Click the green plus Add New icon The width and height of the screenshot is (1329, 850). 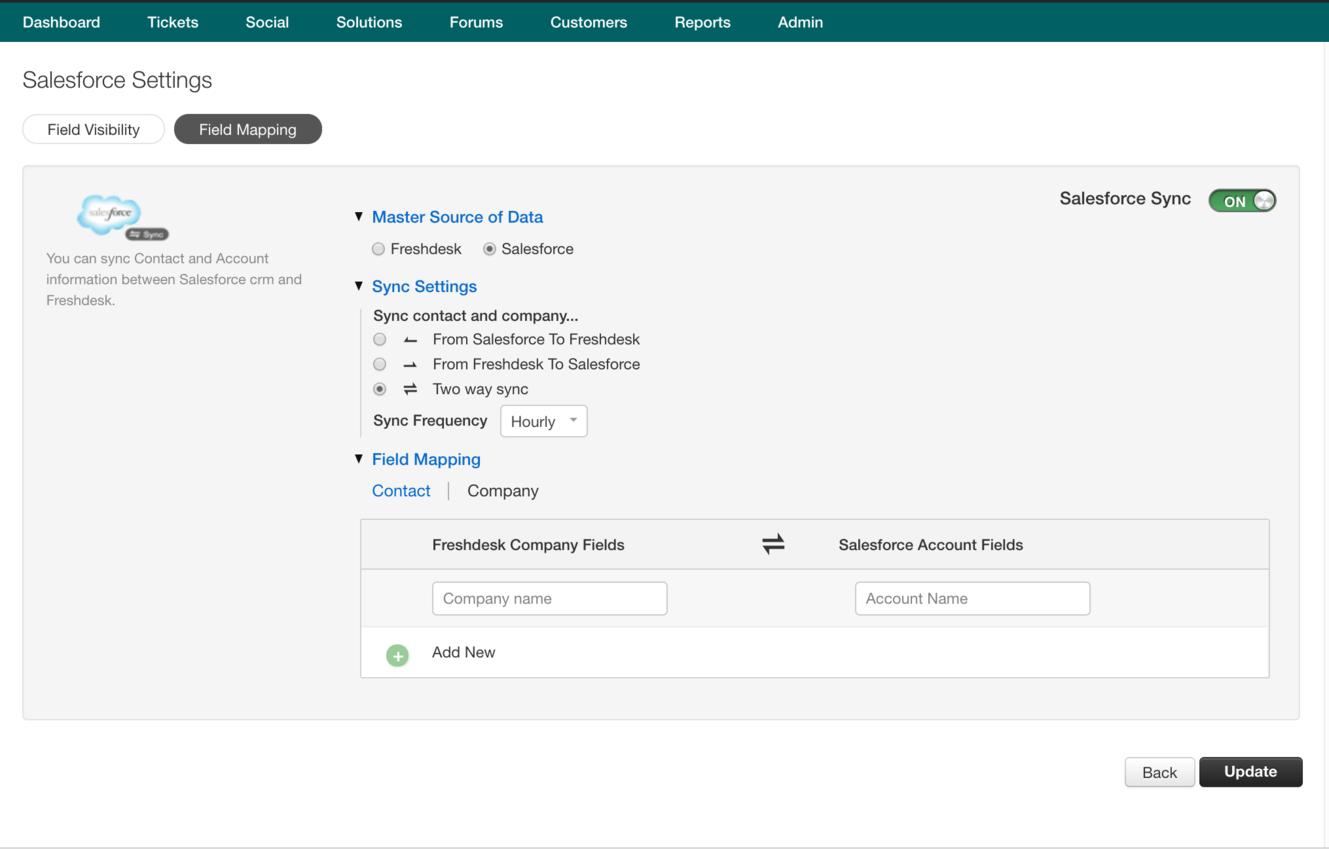coord(397,655)
